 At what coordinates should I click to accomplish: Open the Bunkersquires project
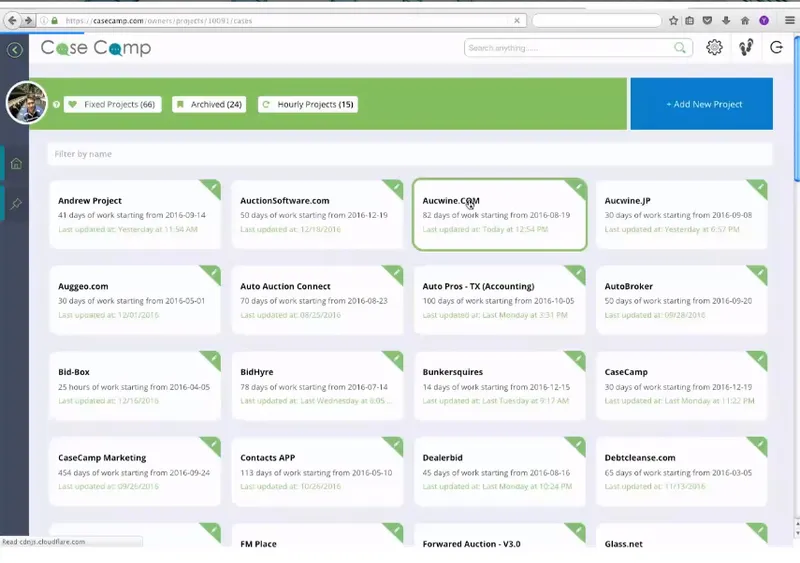[499, 386]
